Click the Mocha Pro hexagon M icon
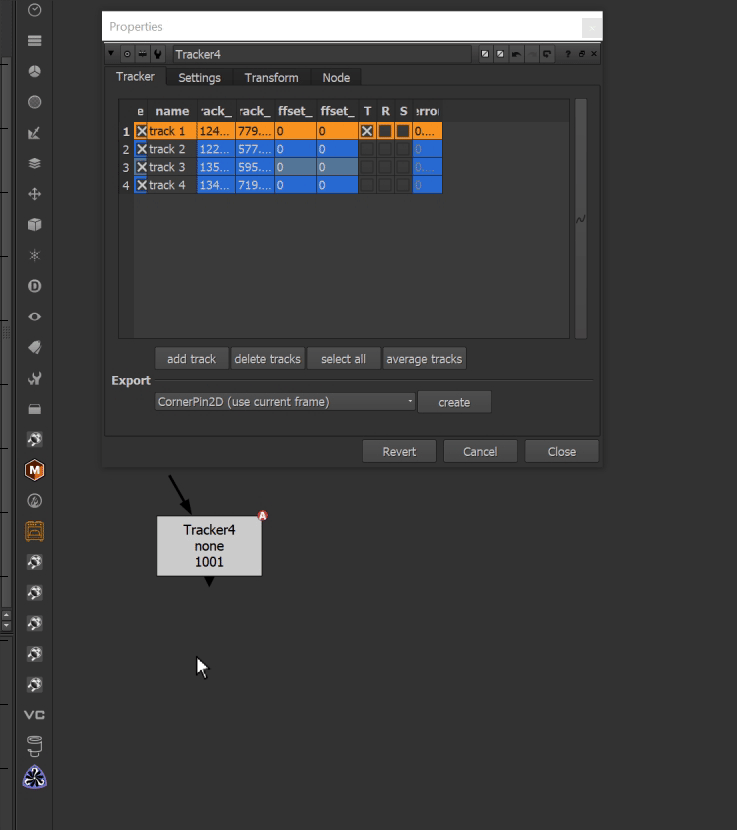Viewport: 737px width, 830px height. click(x=35, y=470)
